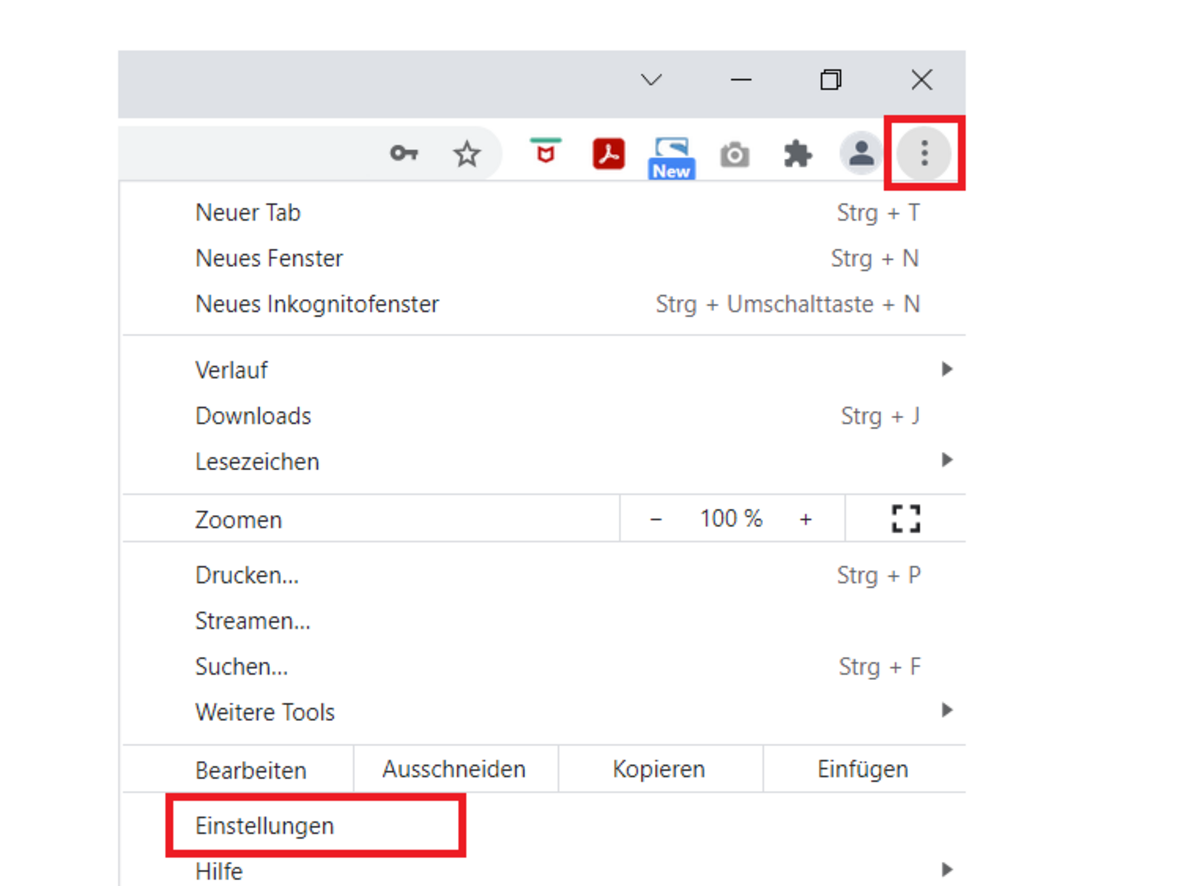Open the tab search chevron dropdown

pyautogui.click(x=651, y=80)
